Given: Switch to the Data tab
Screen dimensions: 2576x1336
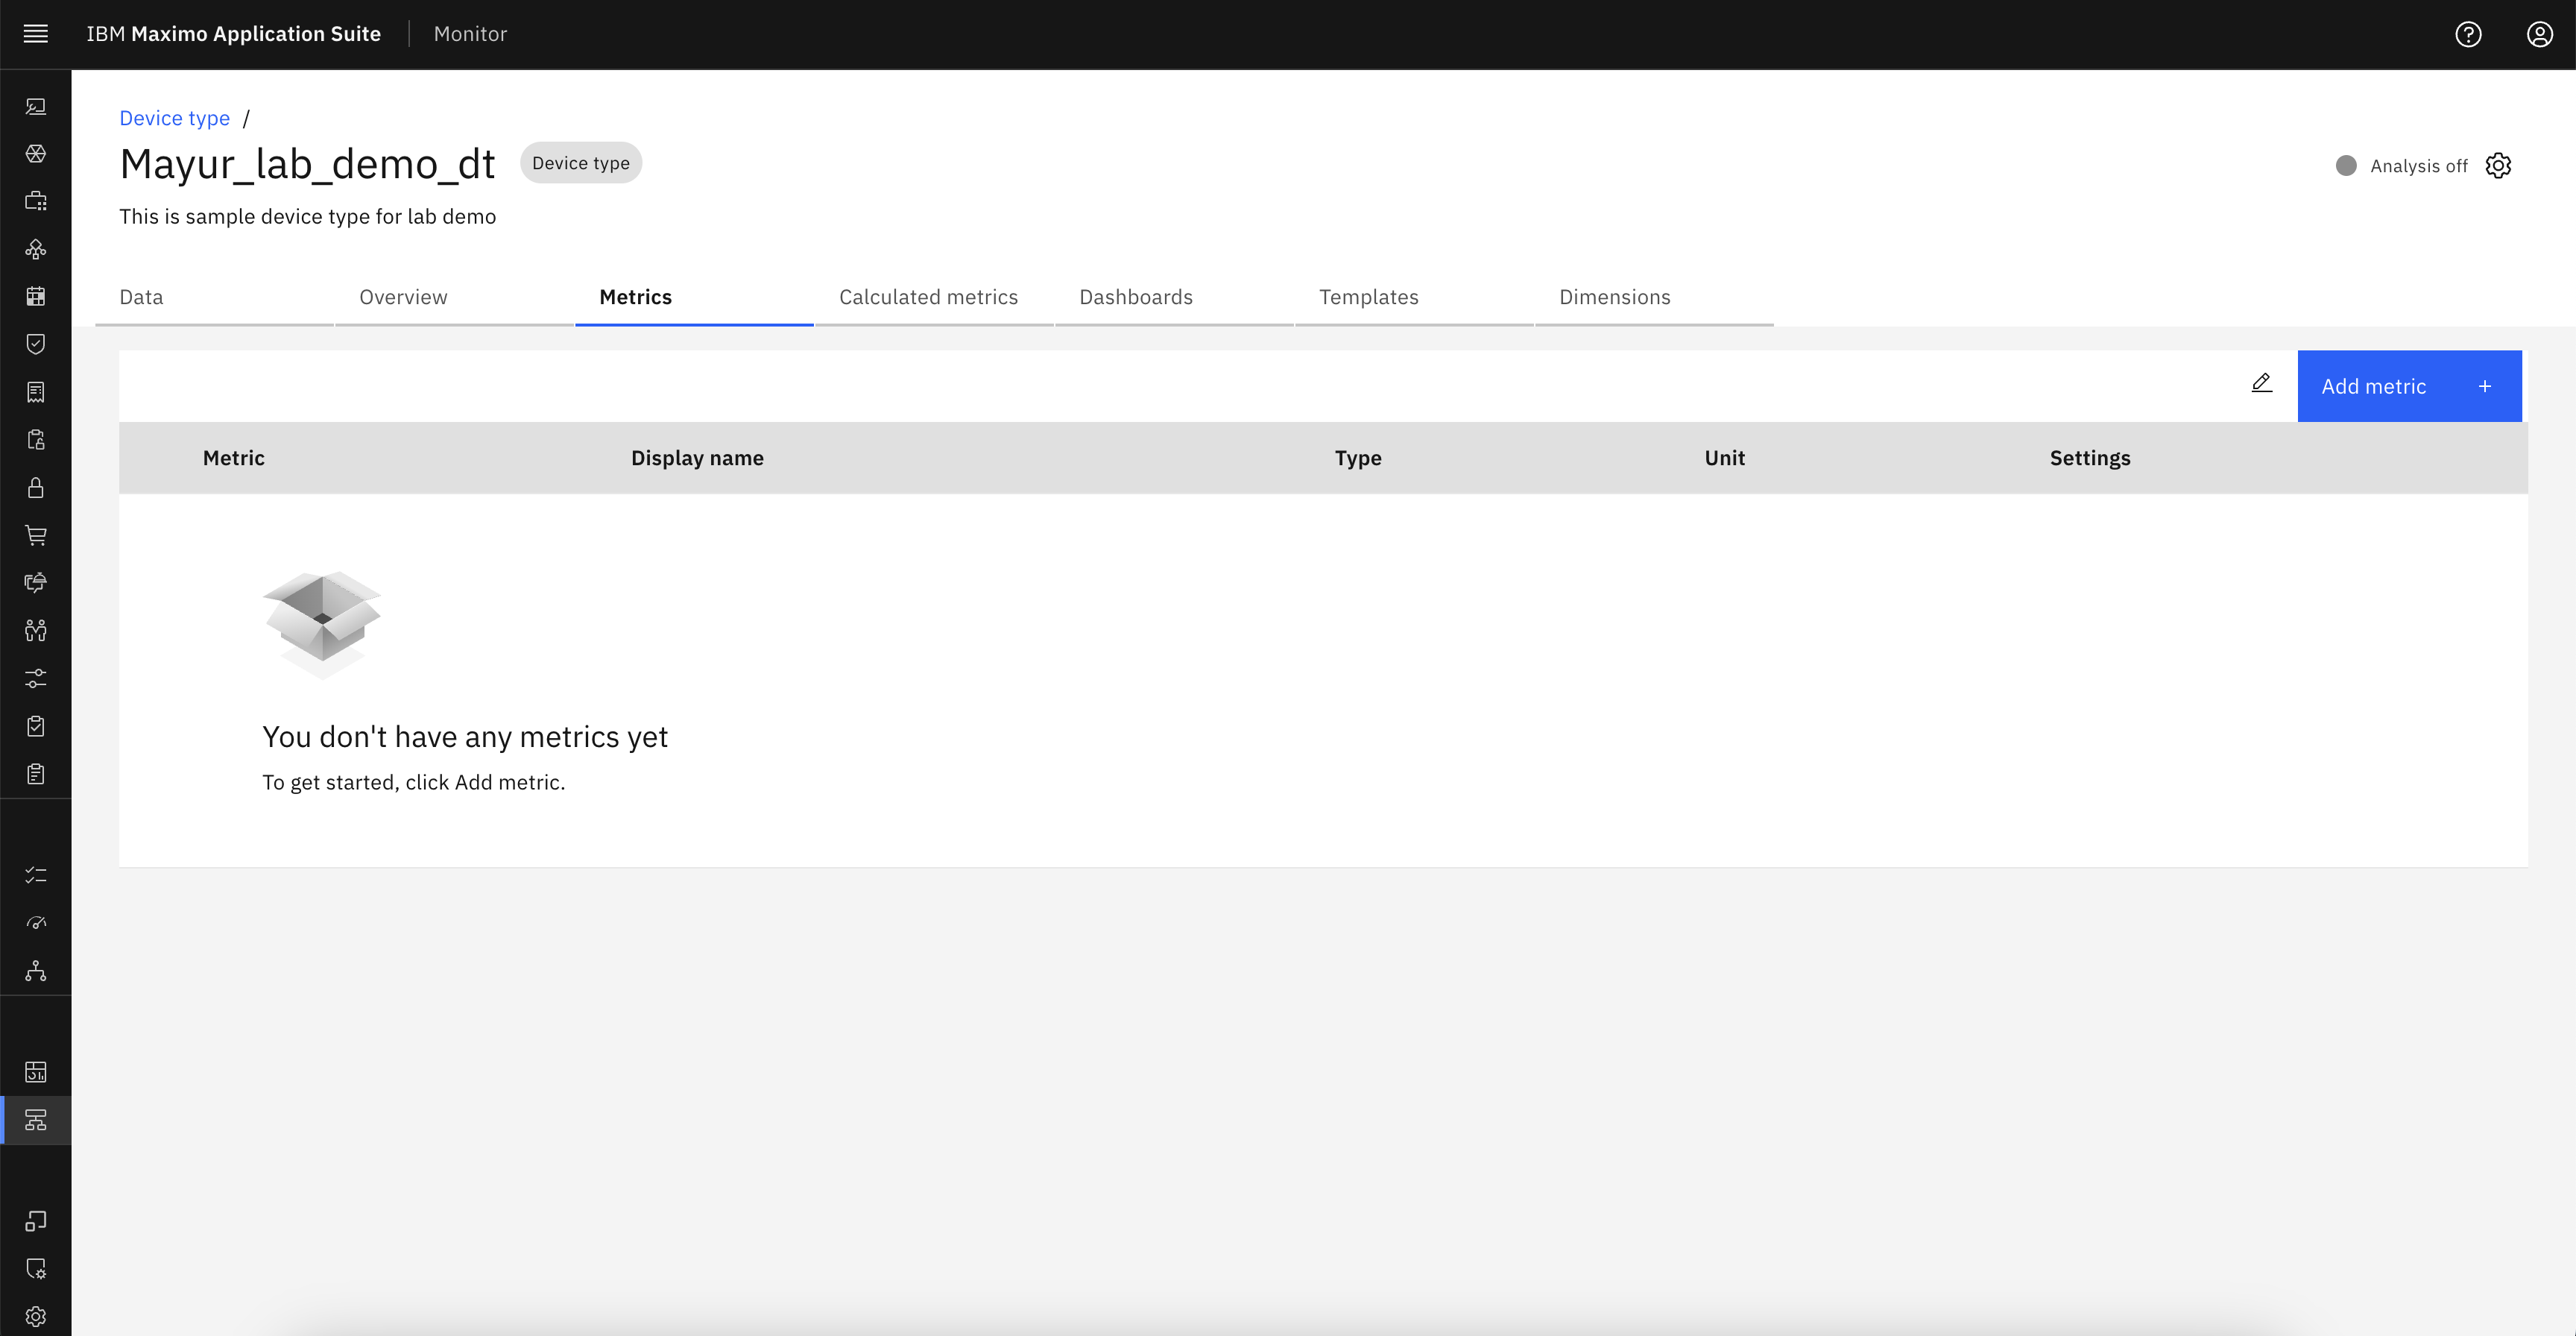Looking at the screenshot, I should [x=214, y=297].
